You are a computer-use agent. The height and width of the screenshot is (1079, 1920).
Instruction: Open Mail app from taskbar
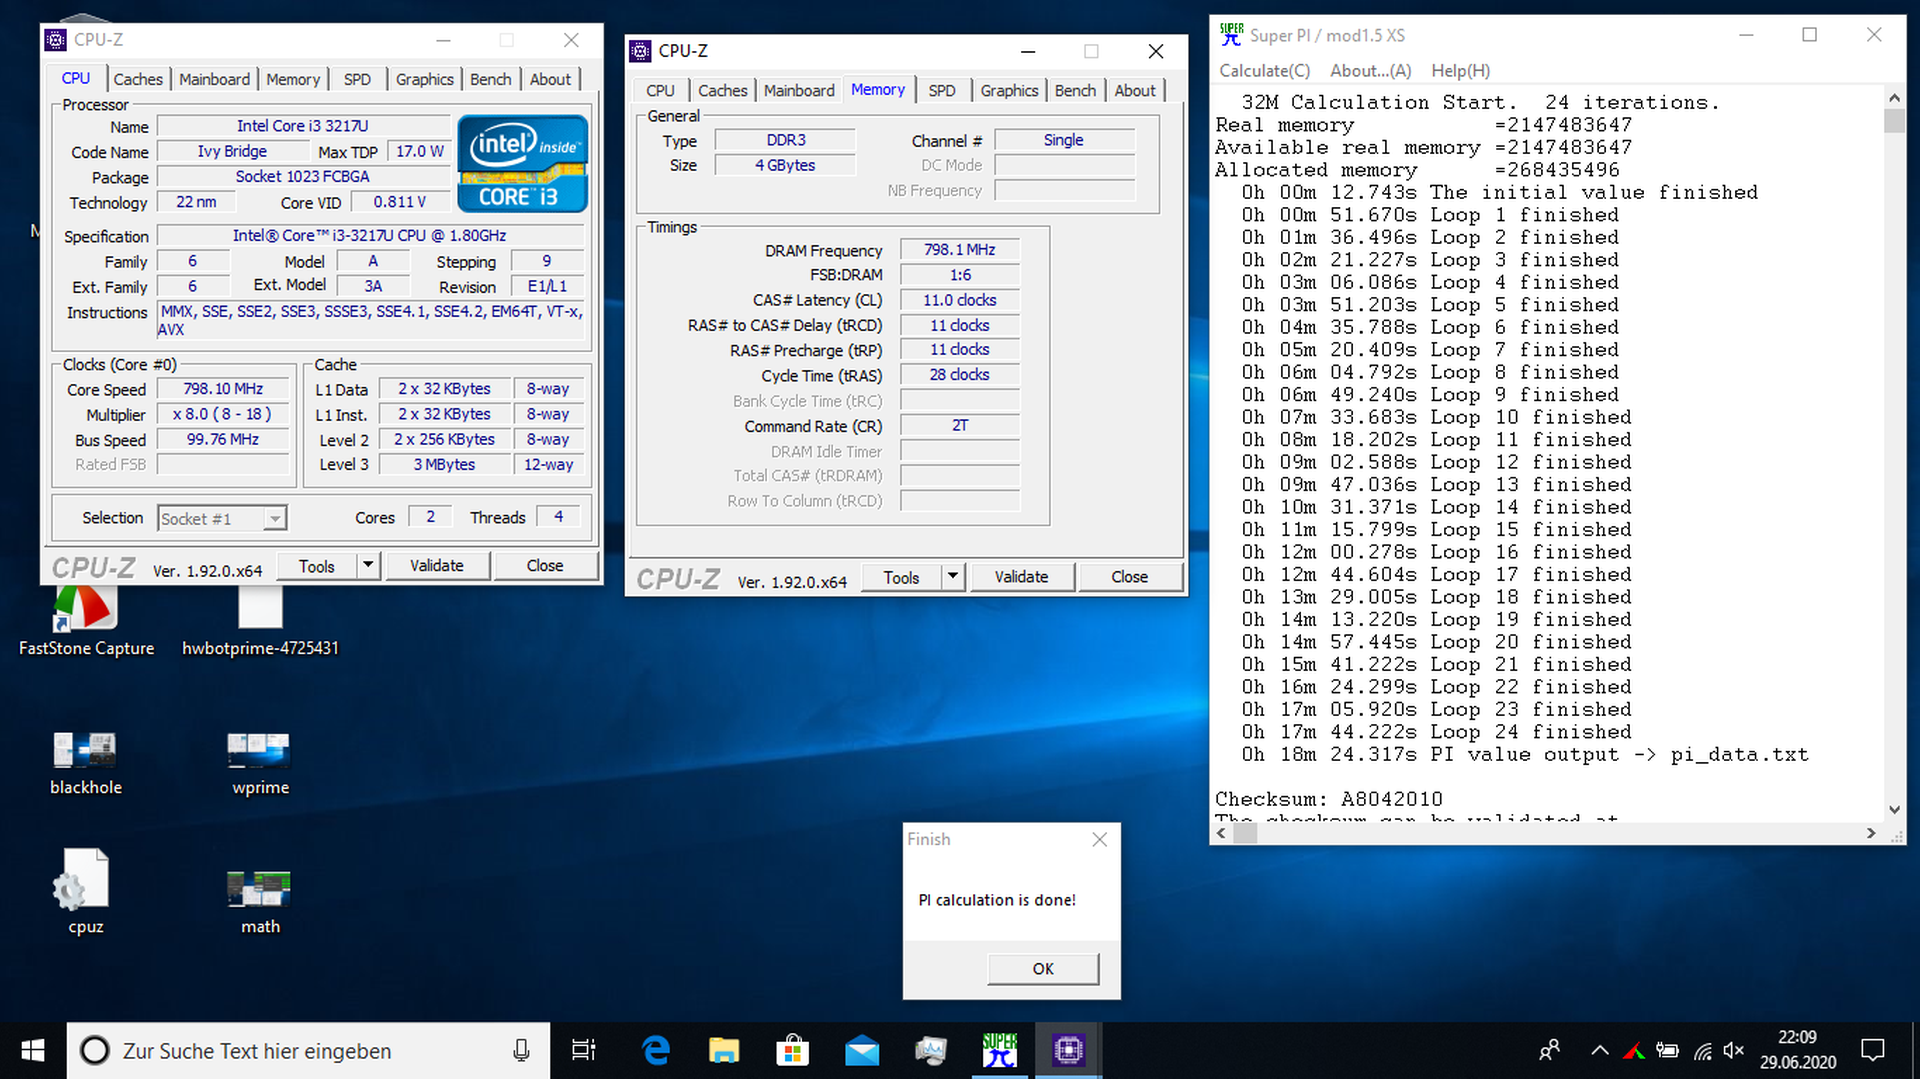click(861, 1050)
